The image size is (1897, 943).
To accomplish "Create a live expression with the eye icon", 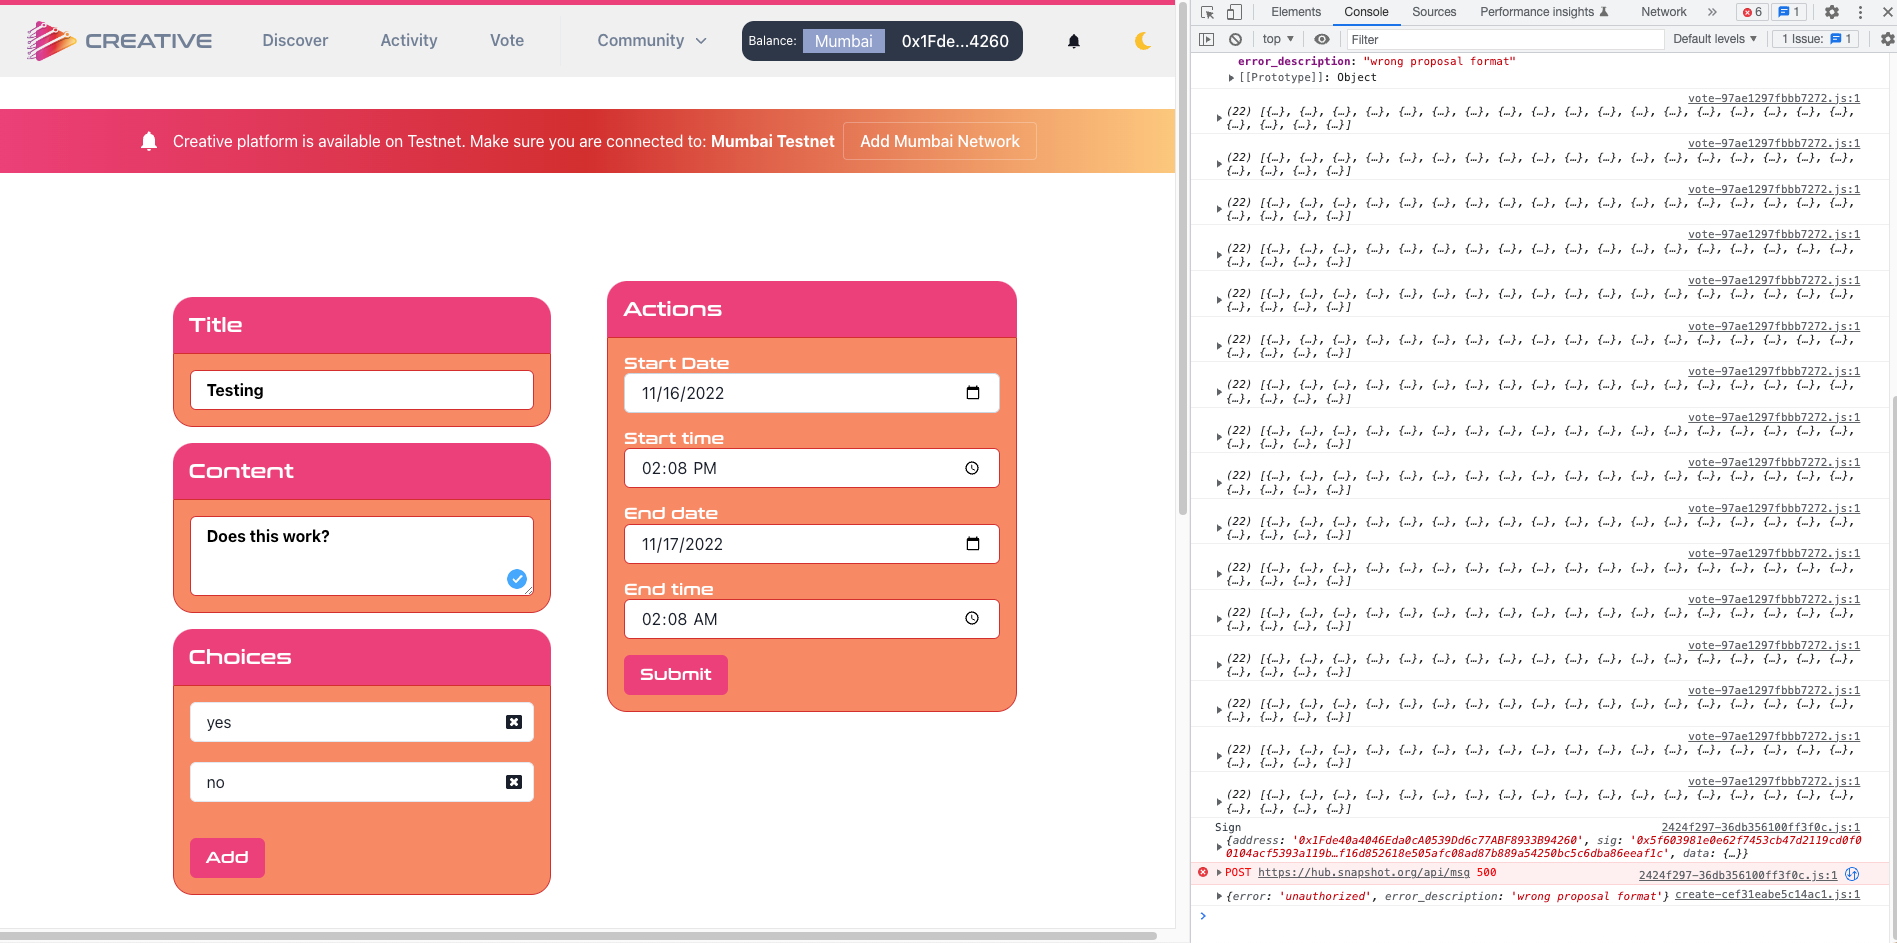I will point(1322,39).
